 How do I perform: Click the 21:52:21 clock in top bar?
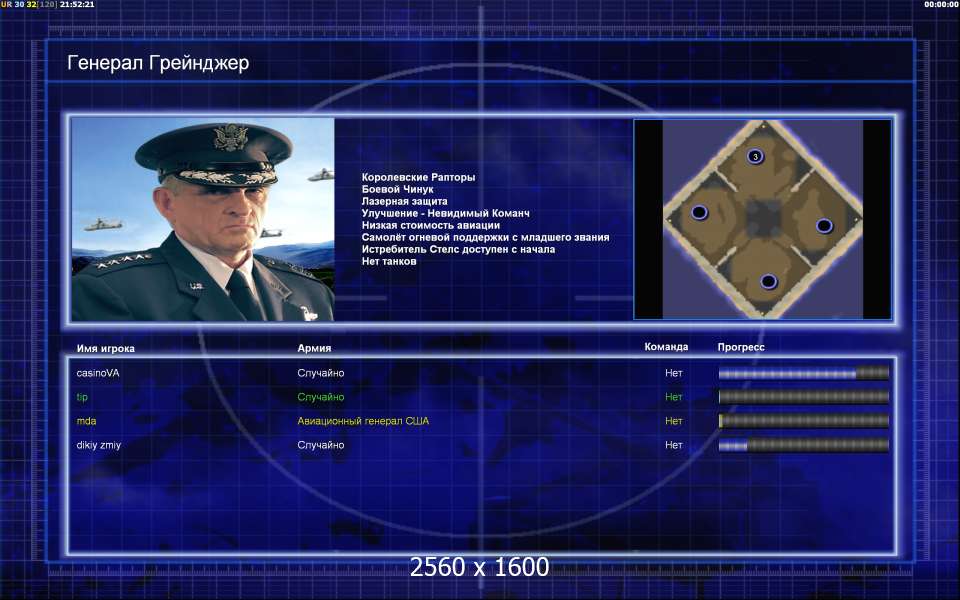point(77,4)
